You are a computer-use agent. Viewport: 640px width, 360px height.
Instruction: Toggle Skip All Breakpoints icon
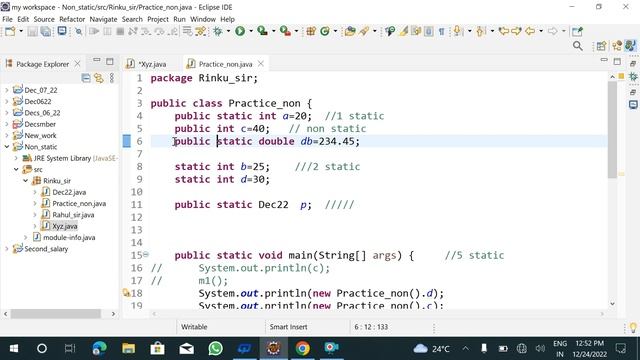[x=79, y=31]
